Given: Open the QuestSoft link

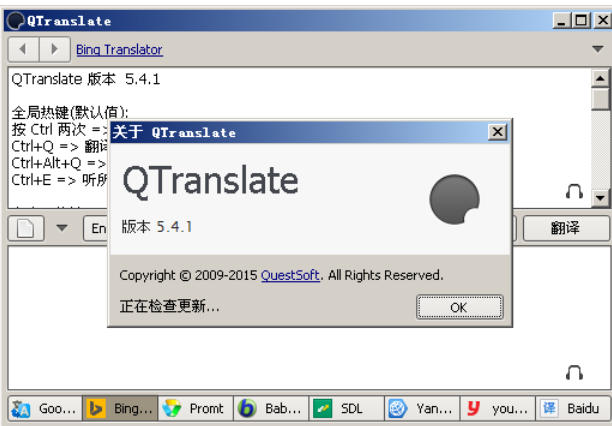Looking at the screenshot, I should coord(290,275).
